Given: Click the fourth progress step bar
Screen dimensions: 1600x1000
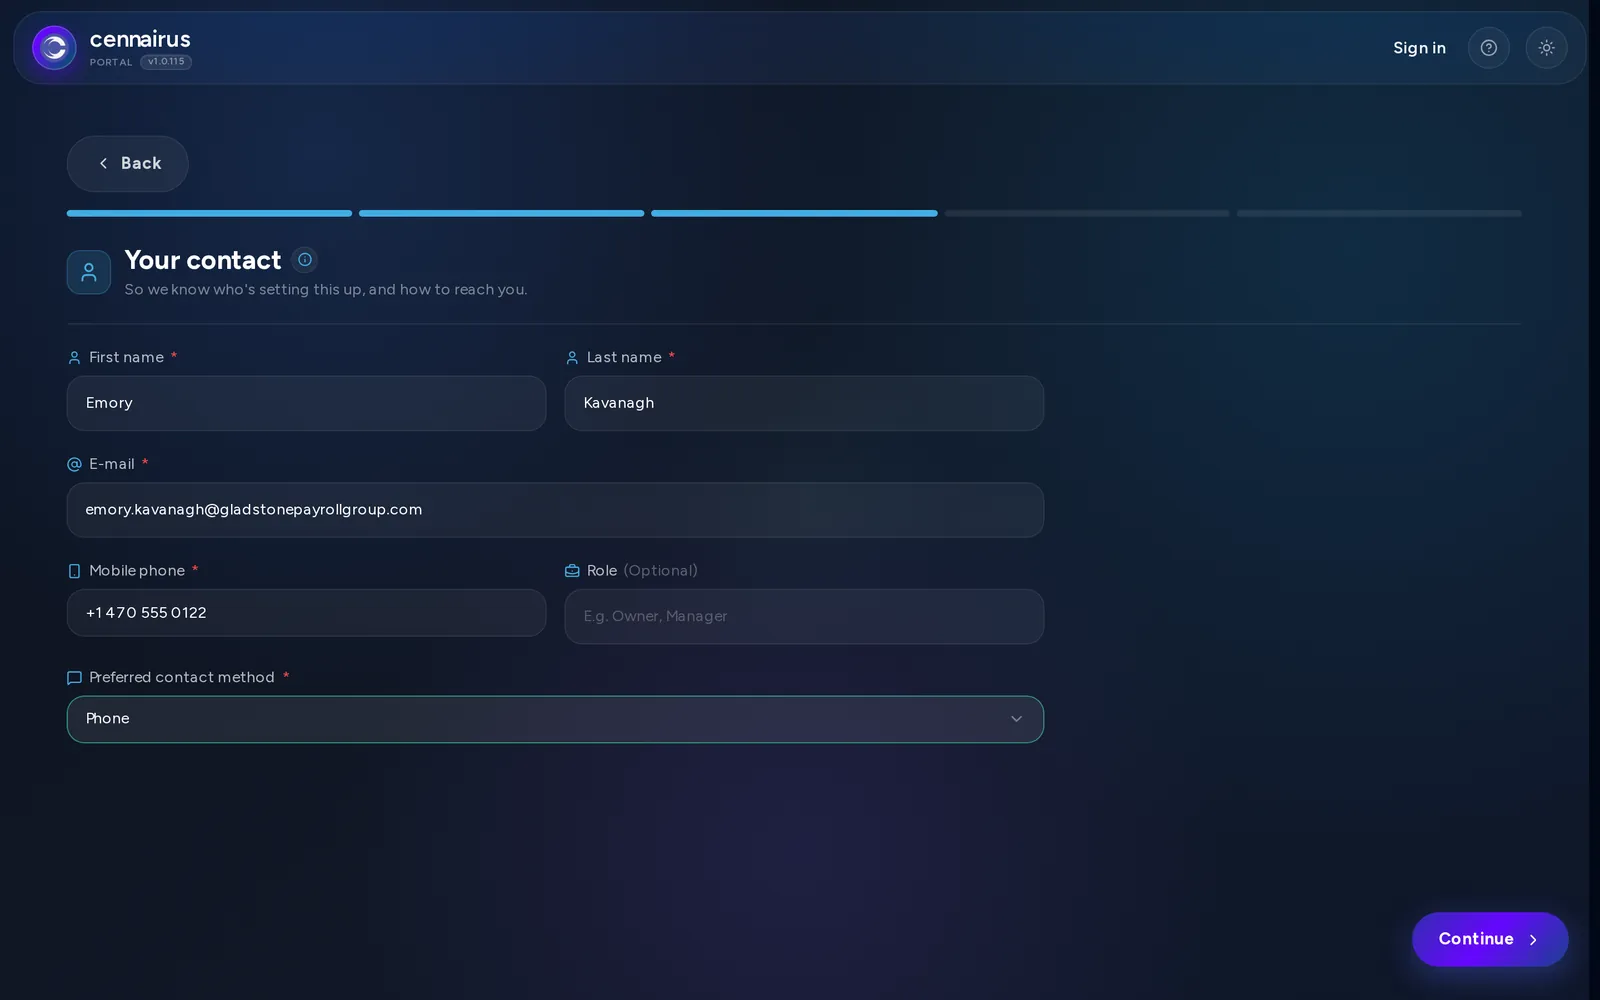Looking at the screenshot, I should pyautogui.click(x=1087, y=213).
